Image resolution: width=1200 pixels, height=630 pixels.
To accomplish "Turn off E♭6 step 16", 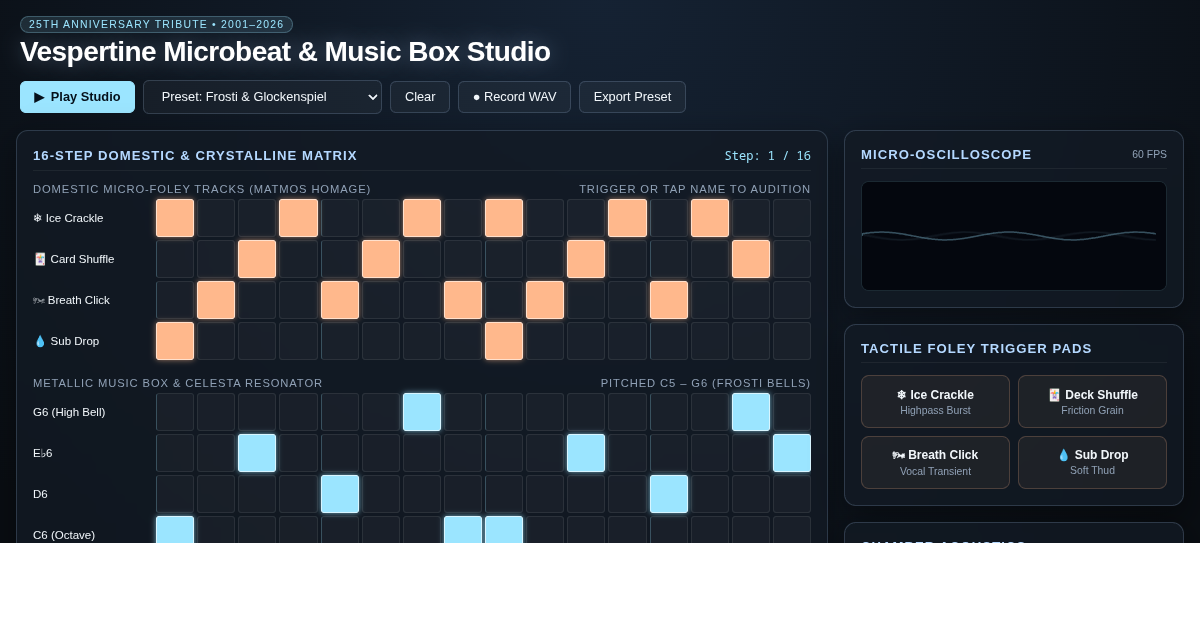I will [792, 453].
